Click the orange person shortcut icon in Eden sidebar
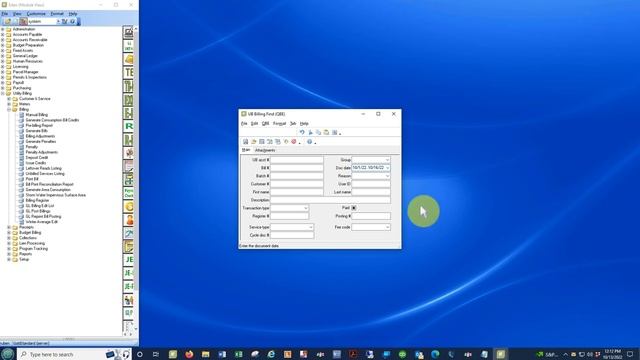The width and height of the screenshot is (640, 360). [129, 220]
